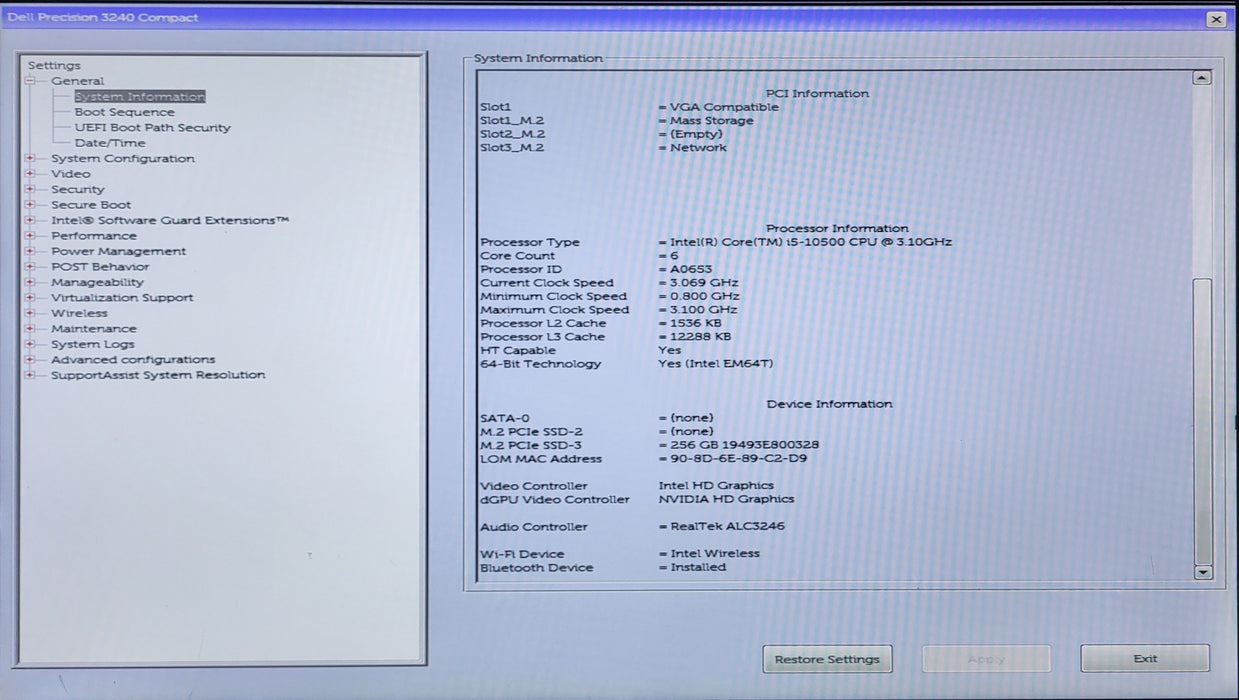Select the POST Behavior label

100,267
